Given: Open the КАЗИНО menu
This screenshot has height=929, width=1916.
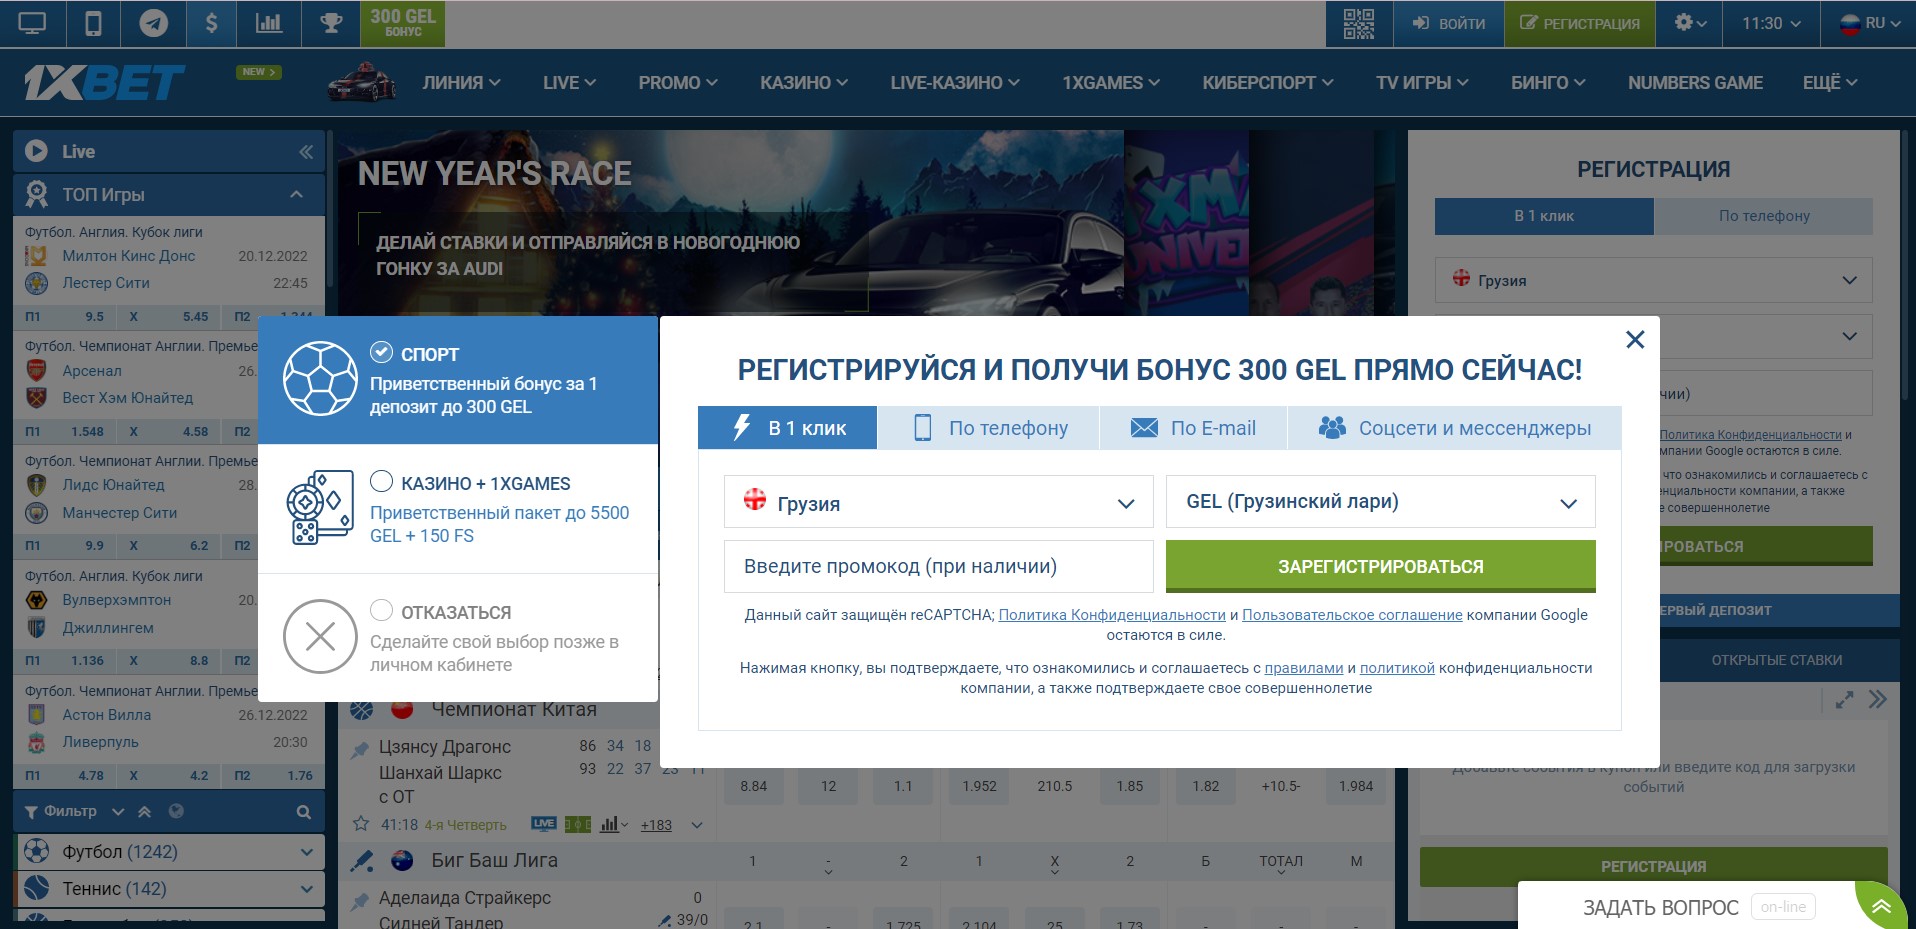Looking at the screenshot, I should pos(804,83).
